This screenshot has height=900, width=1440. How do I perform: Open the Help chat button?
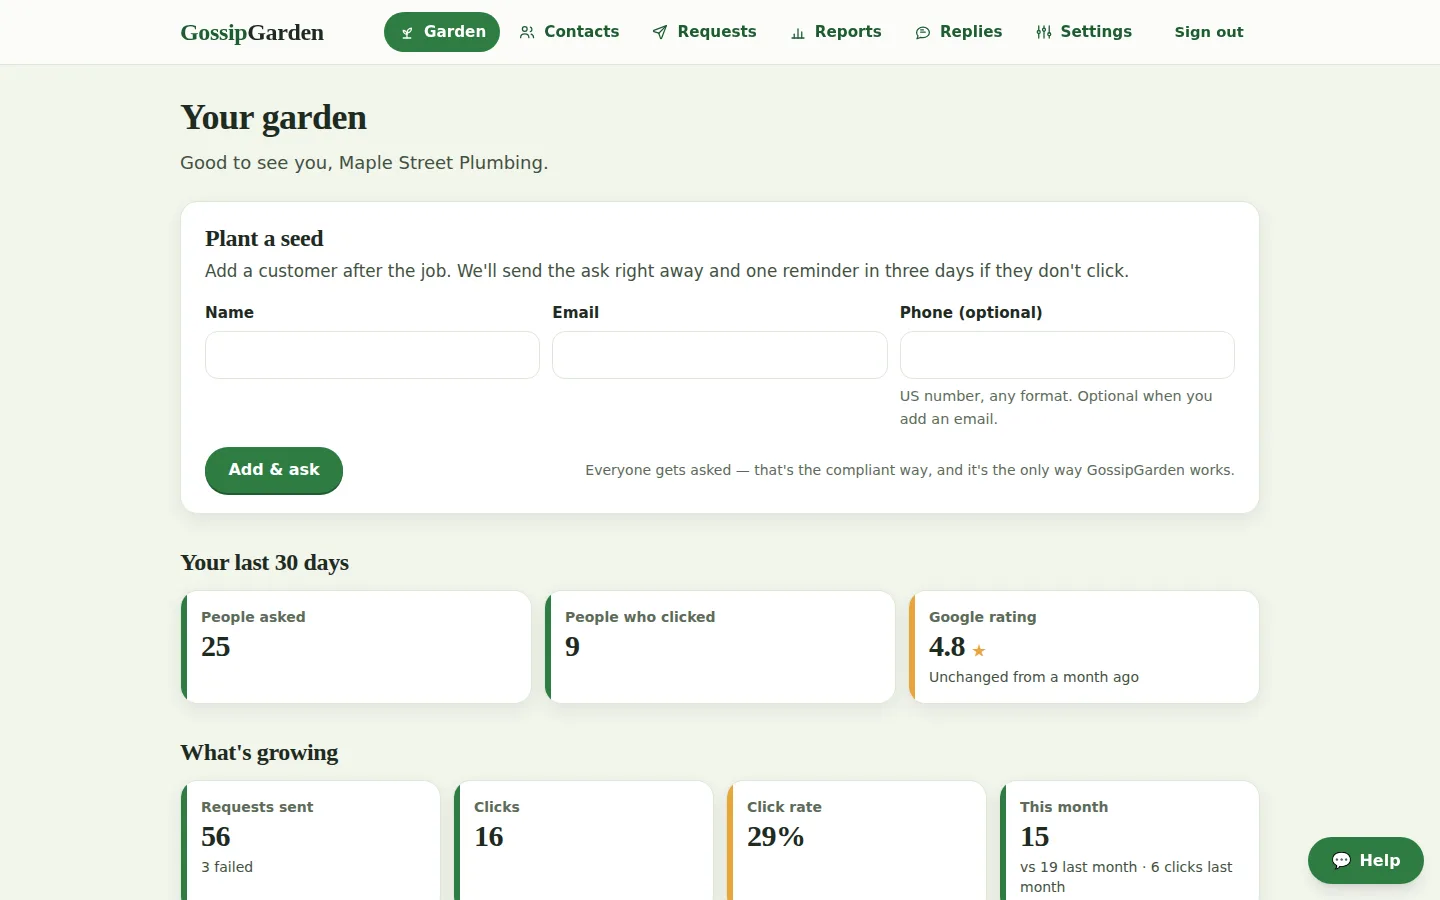tap(1366, 860)
